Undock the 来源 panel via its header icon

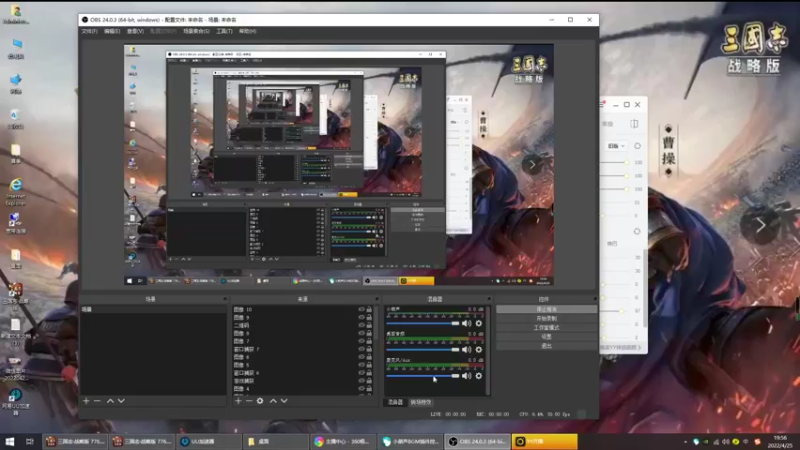tap(377, 299)
